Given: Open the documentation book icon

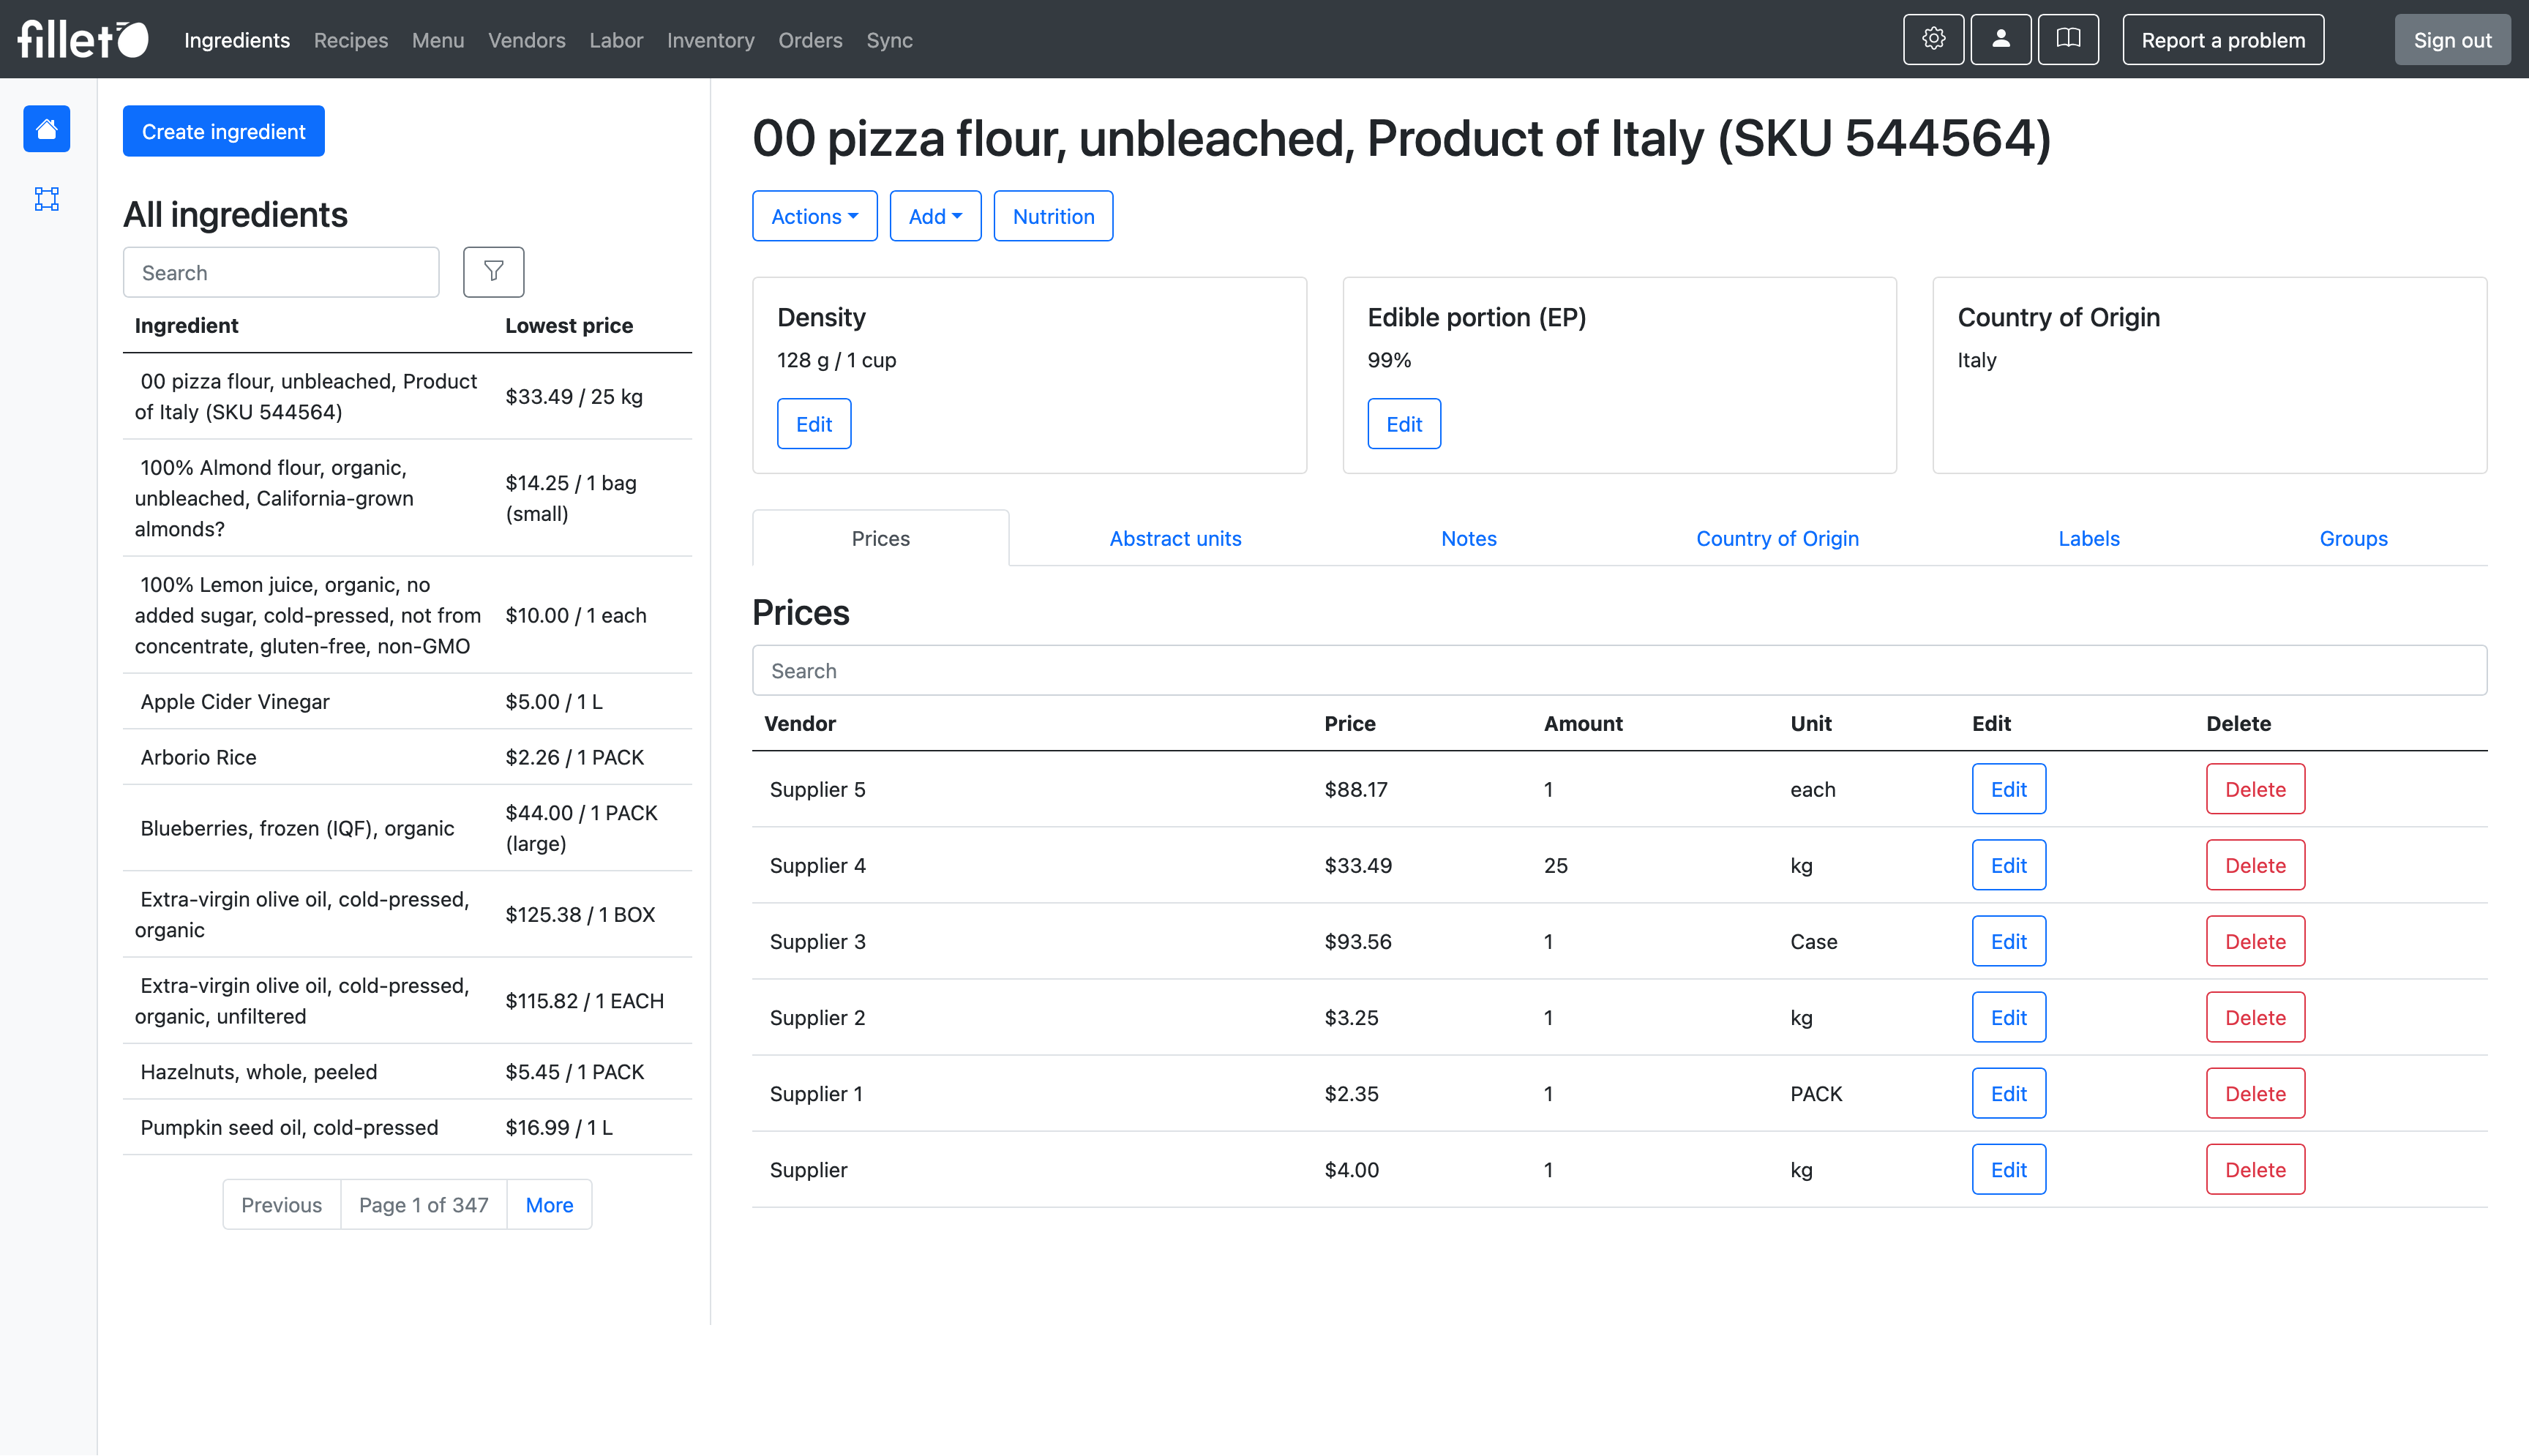Looking at the screenshot, I should tap(2067, 39).
